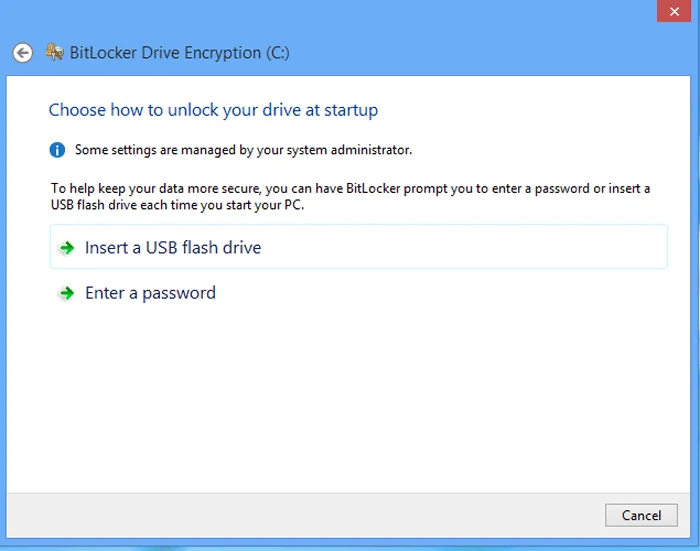Choose Insert a USB flash drive option
Image resolution: width=700 pixels, height=551 pixels.
click(x=358, y=247)
